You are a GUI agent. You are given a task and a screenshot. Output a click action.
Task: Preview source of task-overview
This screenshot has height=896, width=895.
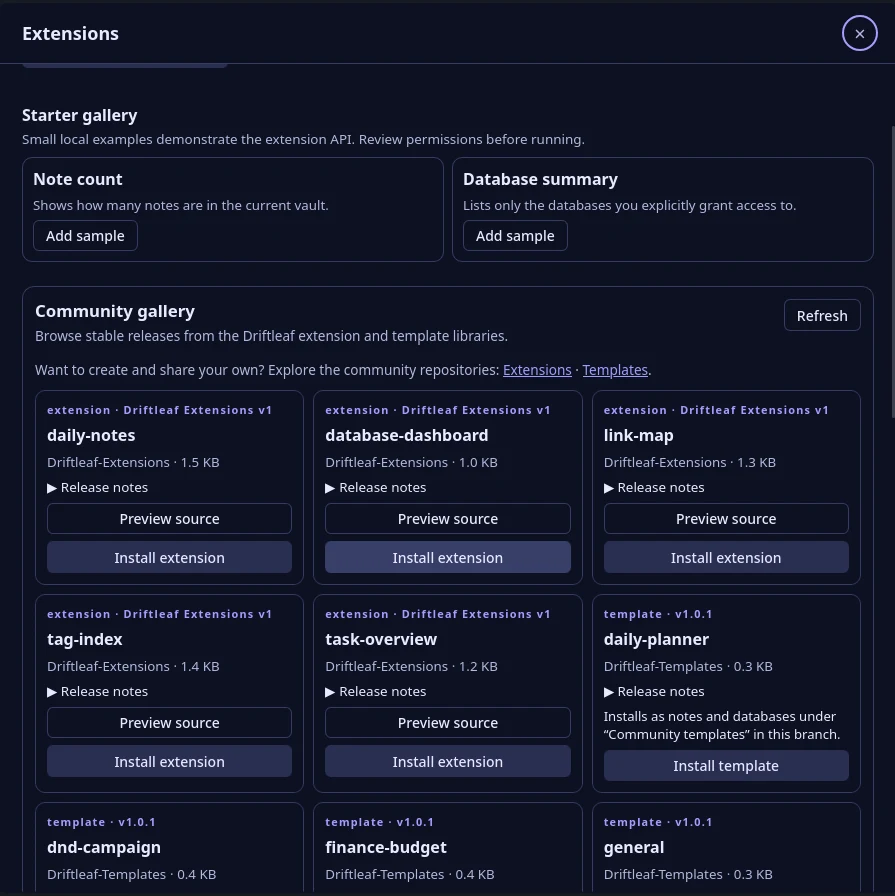click(x=448, y=723)
